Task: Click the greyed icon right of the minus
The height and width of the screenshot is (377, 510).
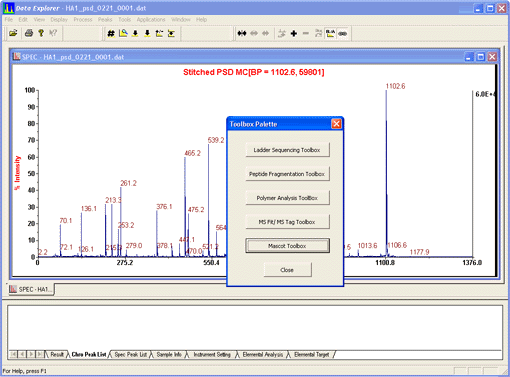Action: [x=318, y=33]
